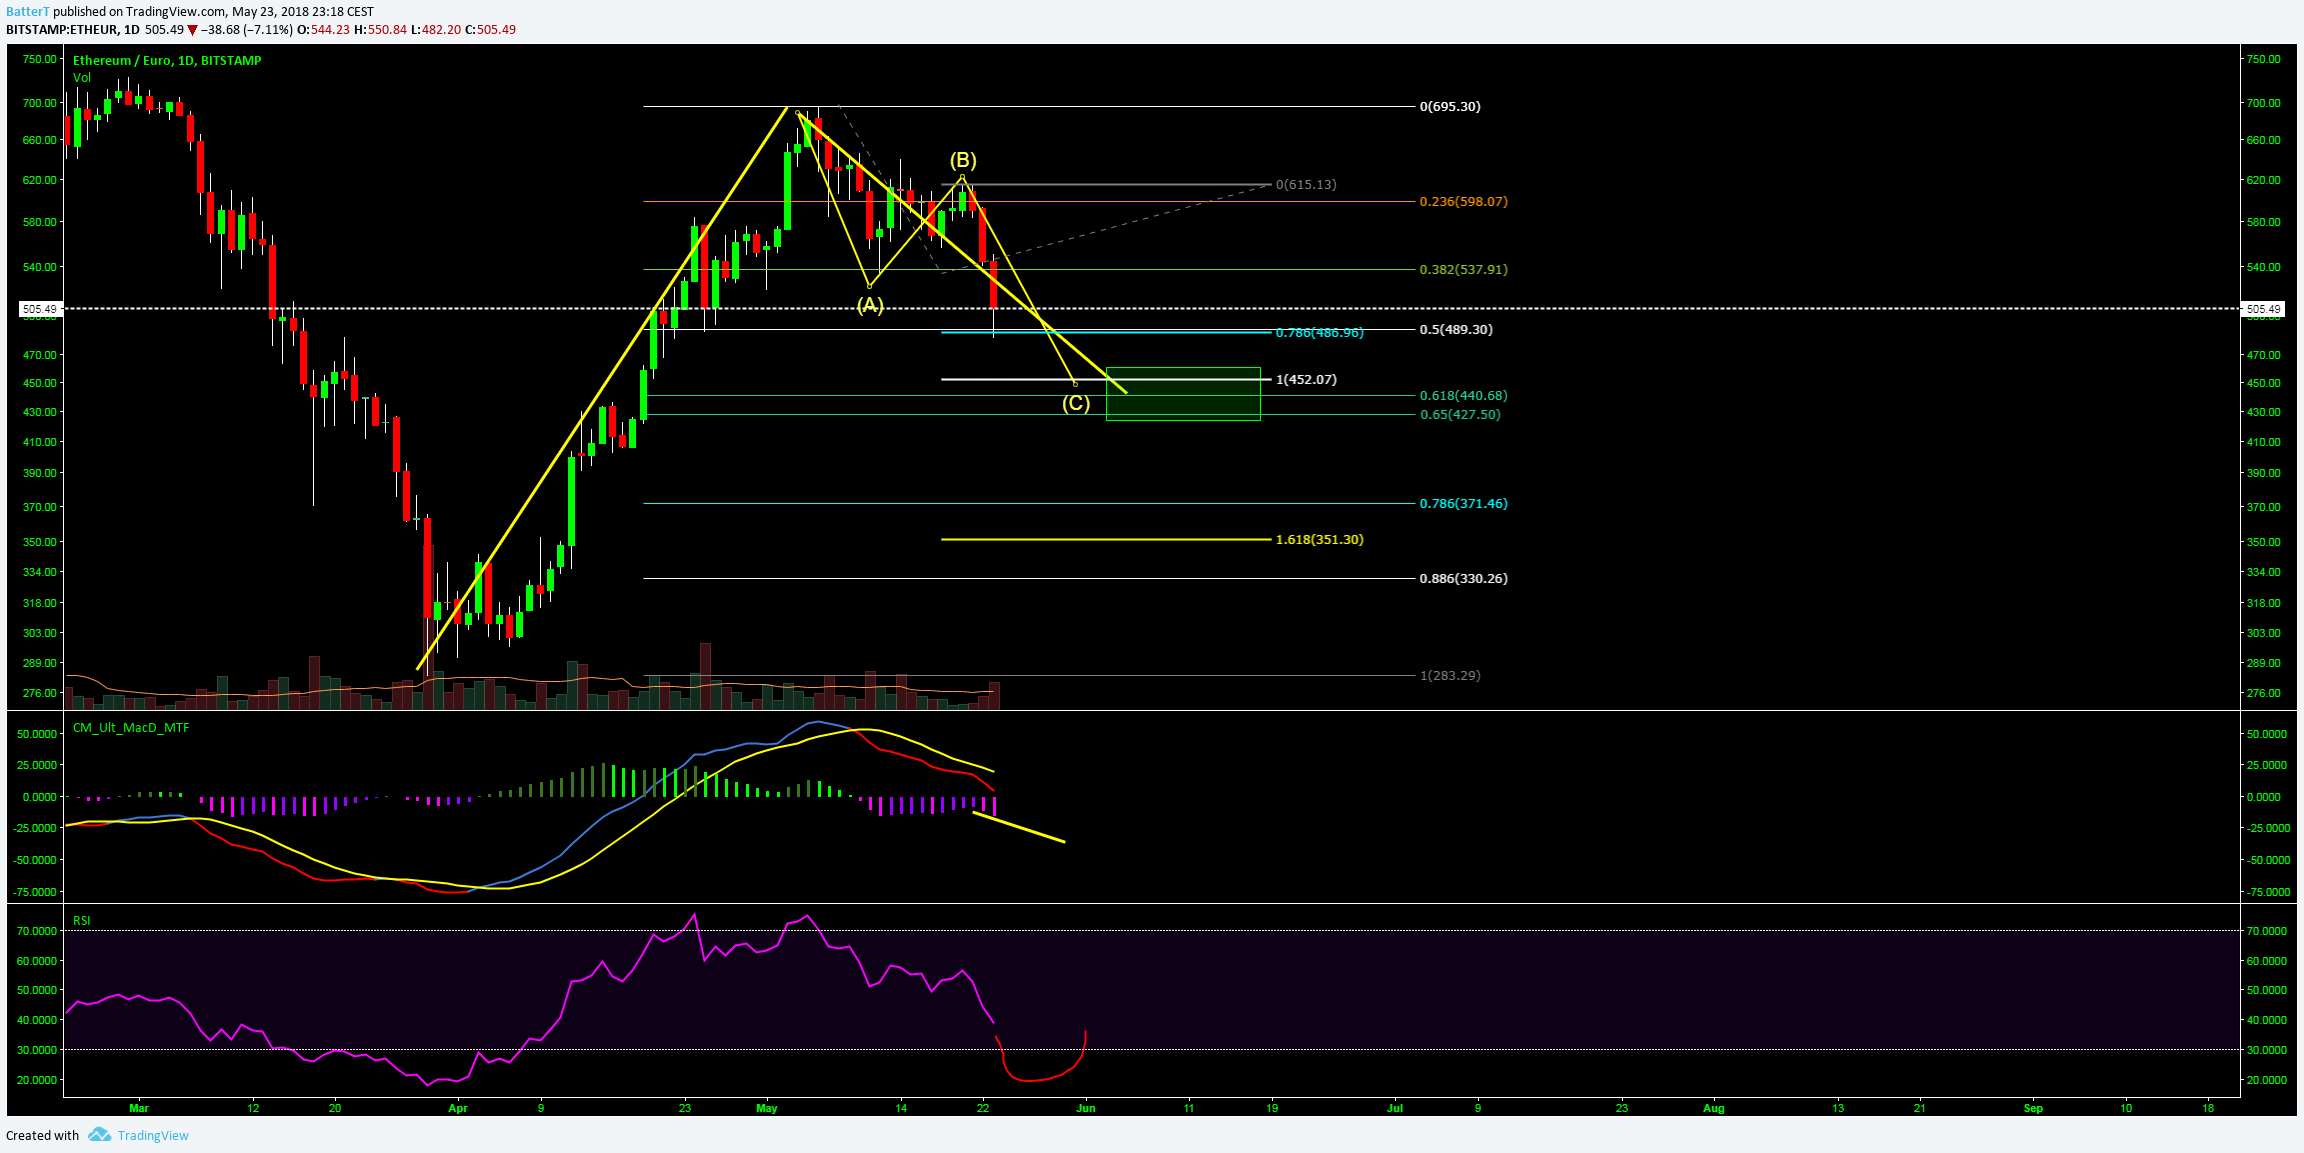
Task: Click the (A) wave label
Action: click(x=870, y=304)
